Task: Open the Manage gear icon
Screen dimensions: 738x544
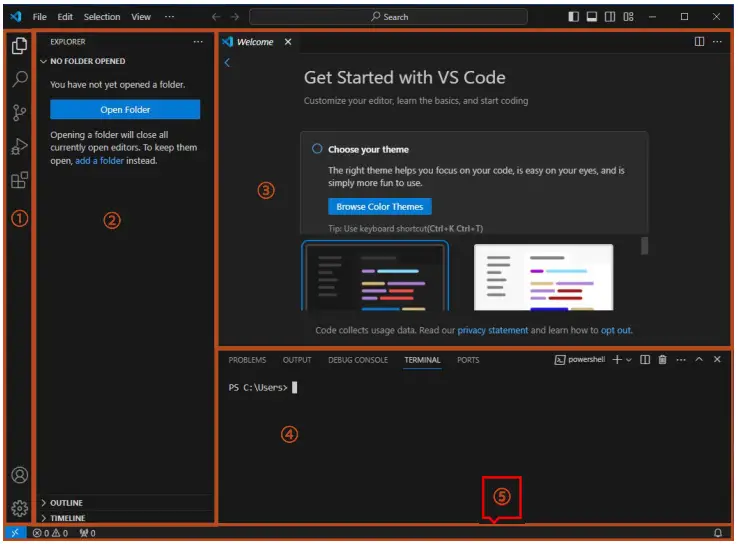Action: tap(19, 508)
